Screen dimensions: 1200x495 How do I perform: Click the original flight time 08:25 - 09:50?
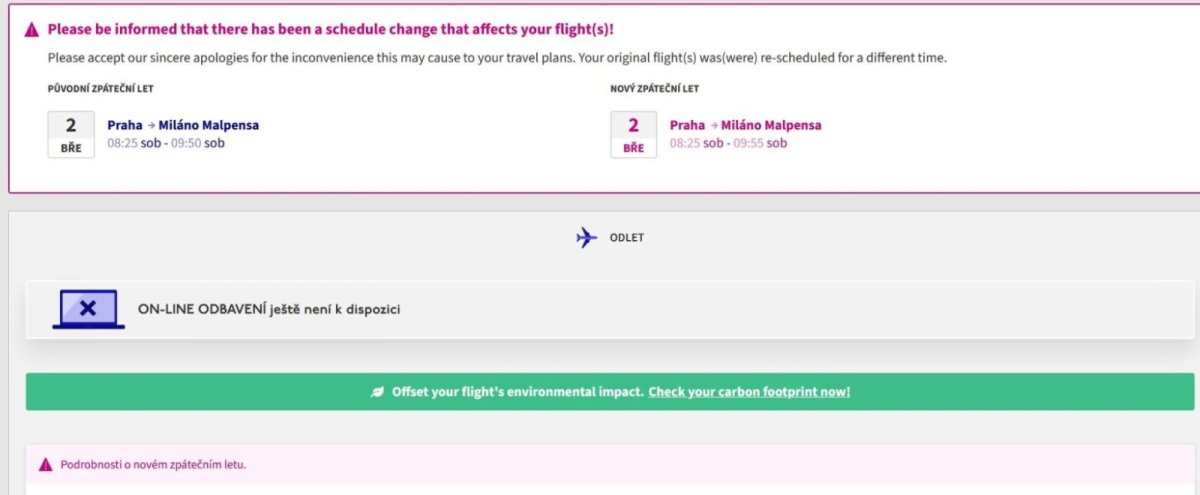(x=166, y=143)
